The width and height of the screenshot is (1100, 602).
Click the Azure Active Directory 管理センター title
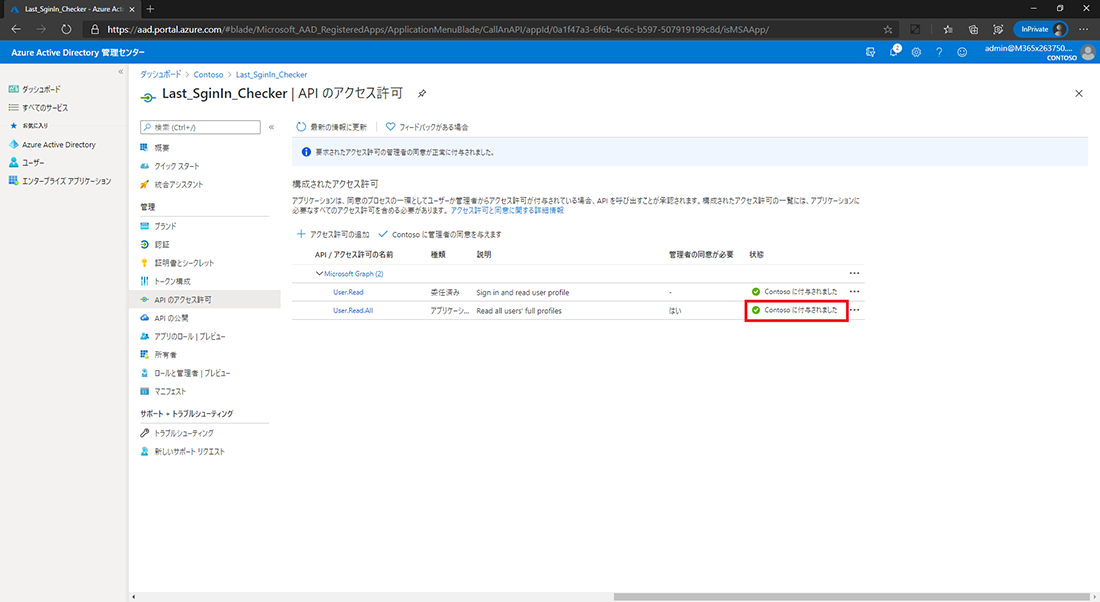tap(78, 53)
